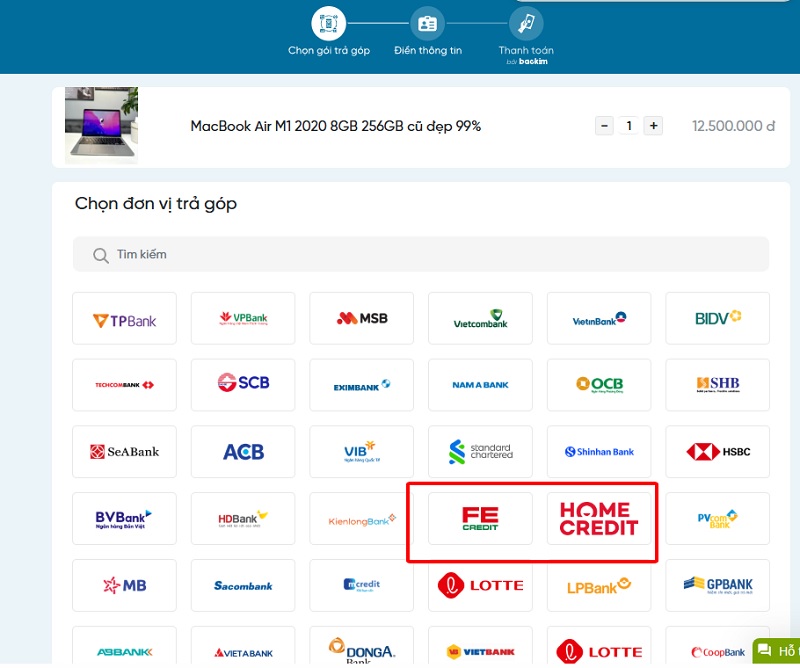Click the Sacombank logo tile
800x668 pixels.
243,585
